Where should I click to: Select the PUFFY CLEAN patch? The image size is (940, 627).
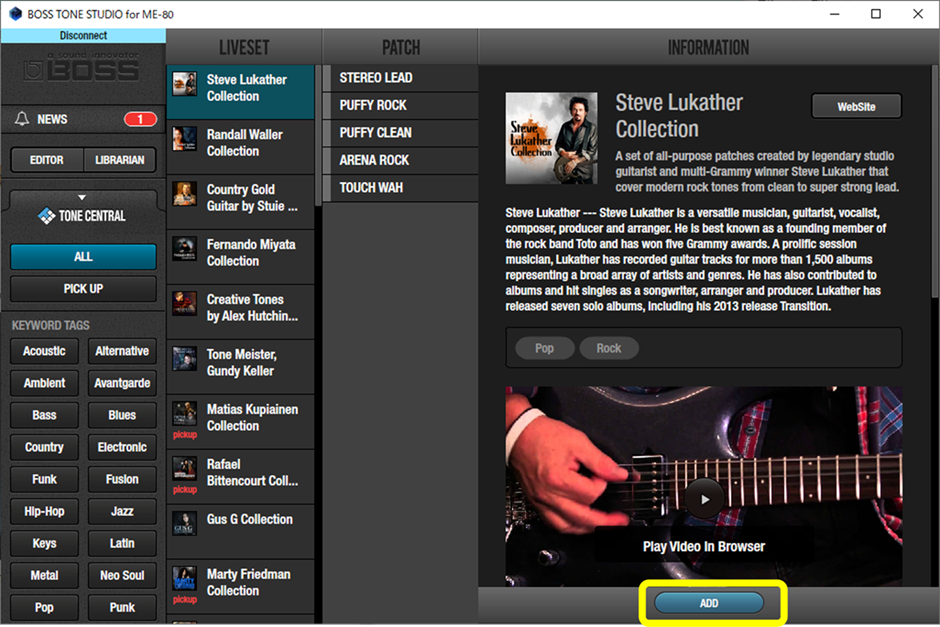(x=400, y=133)
